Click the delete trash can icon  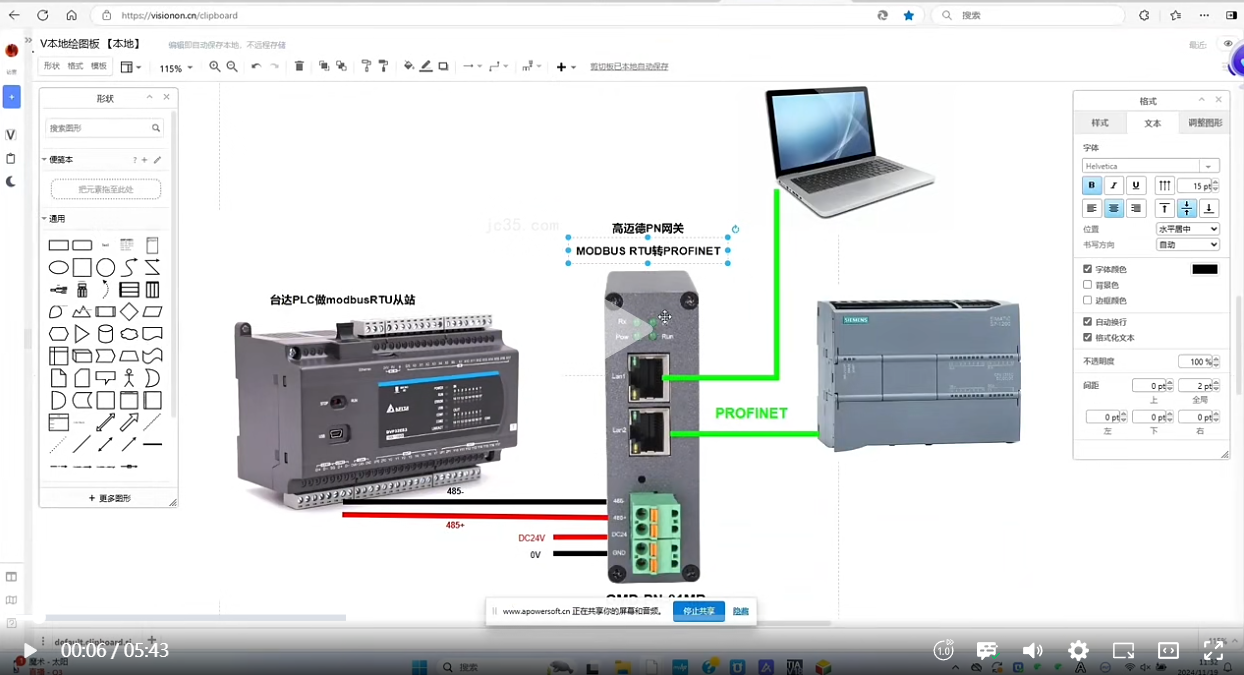click(299, 67)
